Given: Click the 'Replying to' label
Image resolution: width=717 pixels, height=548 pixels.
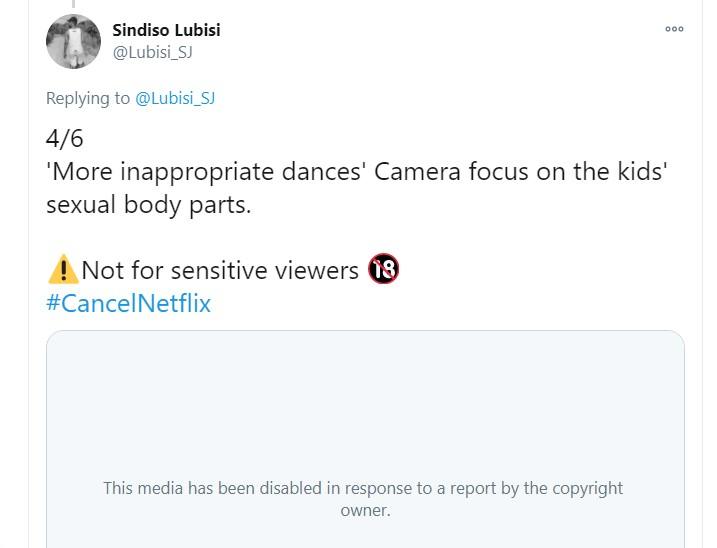Looking at the screenshot, I should [x=88, y=98].
